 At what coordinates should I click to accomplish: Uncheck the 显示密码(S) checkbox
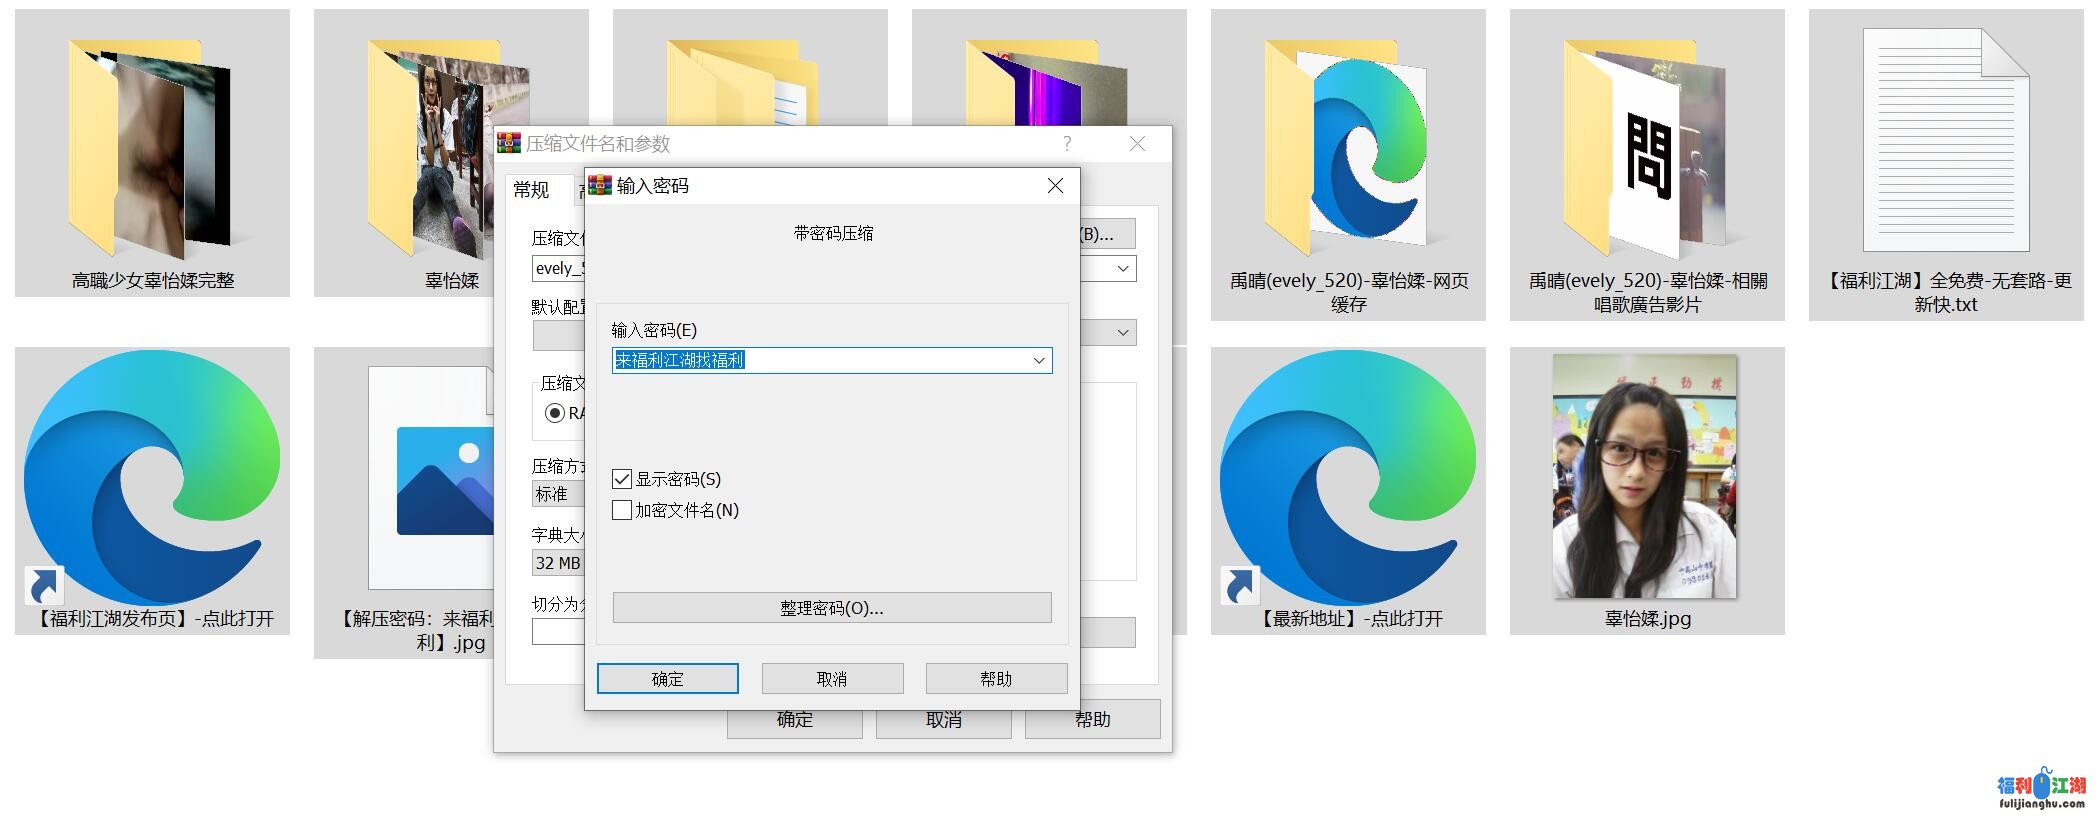(x=622, y=480)
